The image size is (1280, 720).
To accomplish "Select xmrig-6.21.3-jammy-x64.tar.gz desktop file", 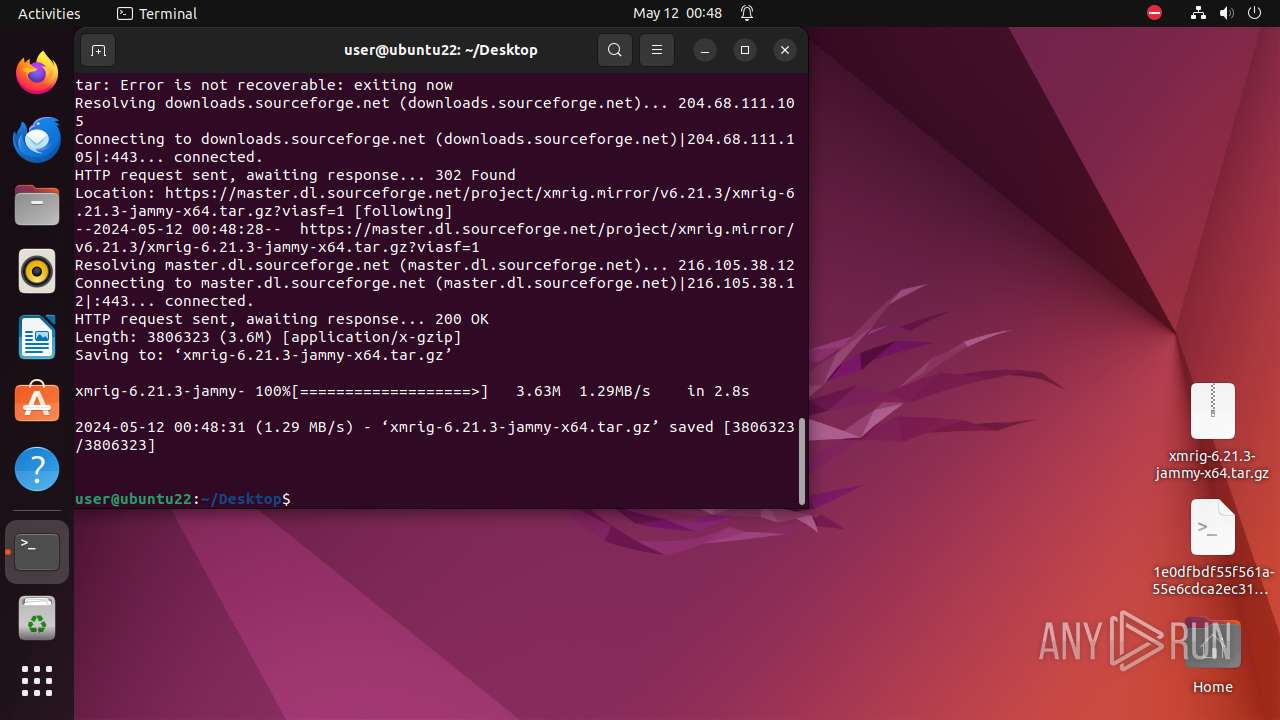I will (1212, 432).
